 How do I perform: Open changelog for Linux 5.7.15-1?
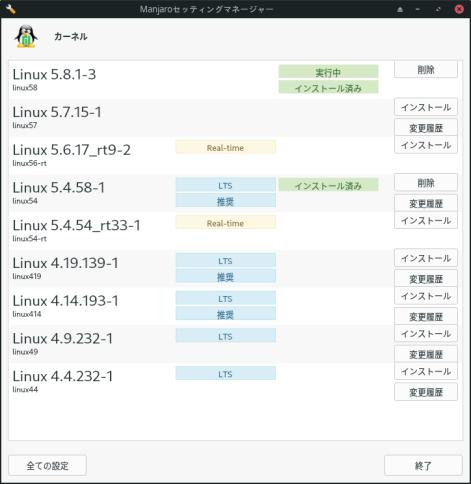click(426, 128)
